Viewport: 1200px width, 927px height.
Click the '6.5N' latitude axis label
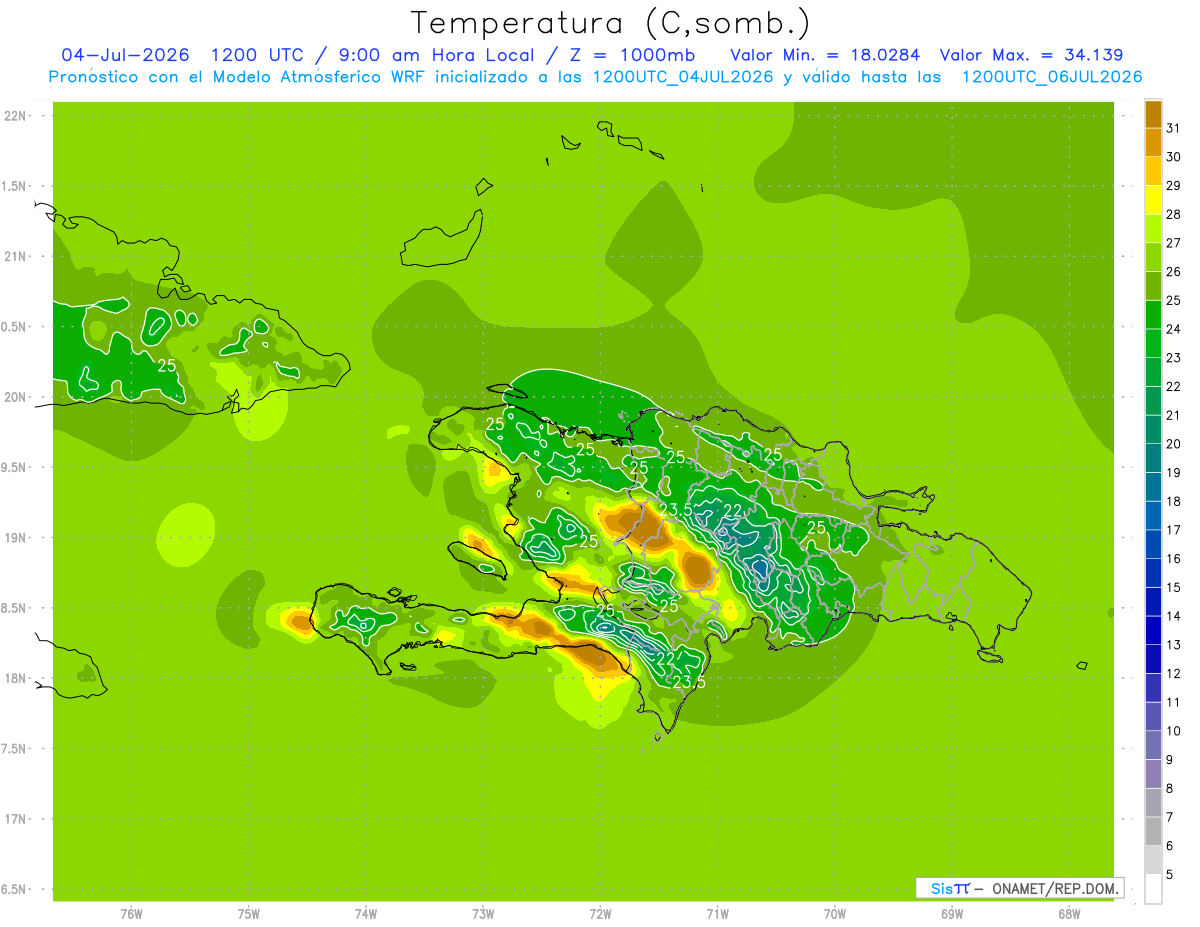pos(15,889)
